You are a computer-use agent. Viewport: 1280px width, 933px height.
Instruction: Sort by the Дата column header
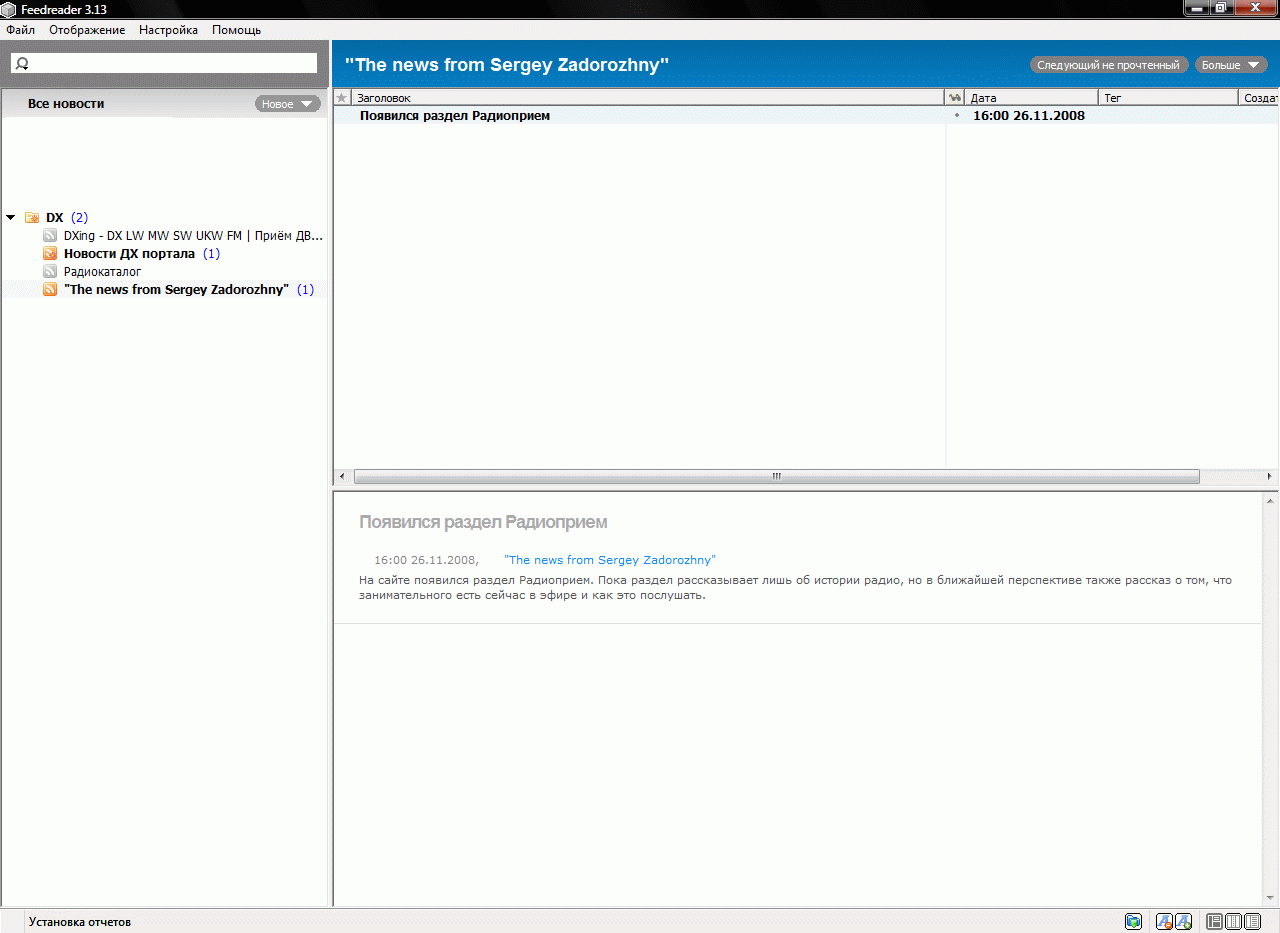pyautogui.click(x=1032, y=98)
